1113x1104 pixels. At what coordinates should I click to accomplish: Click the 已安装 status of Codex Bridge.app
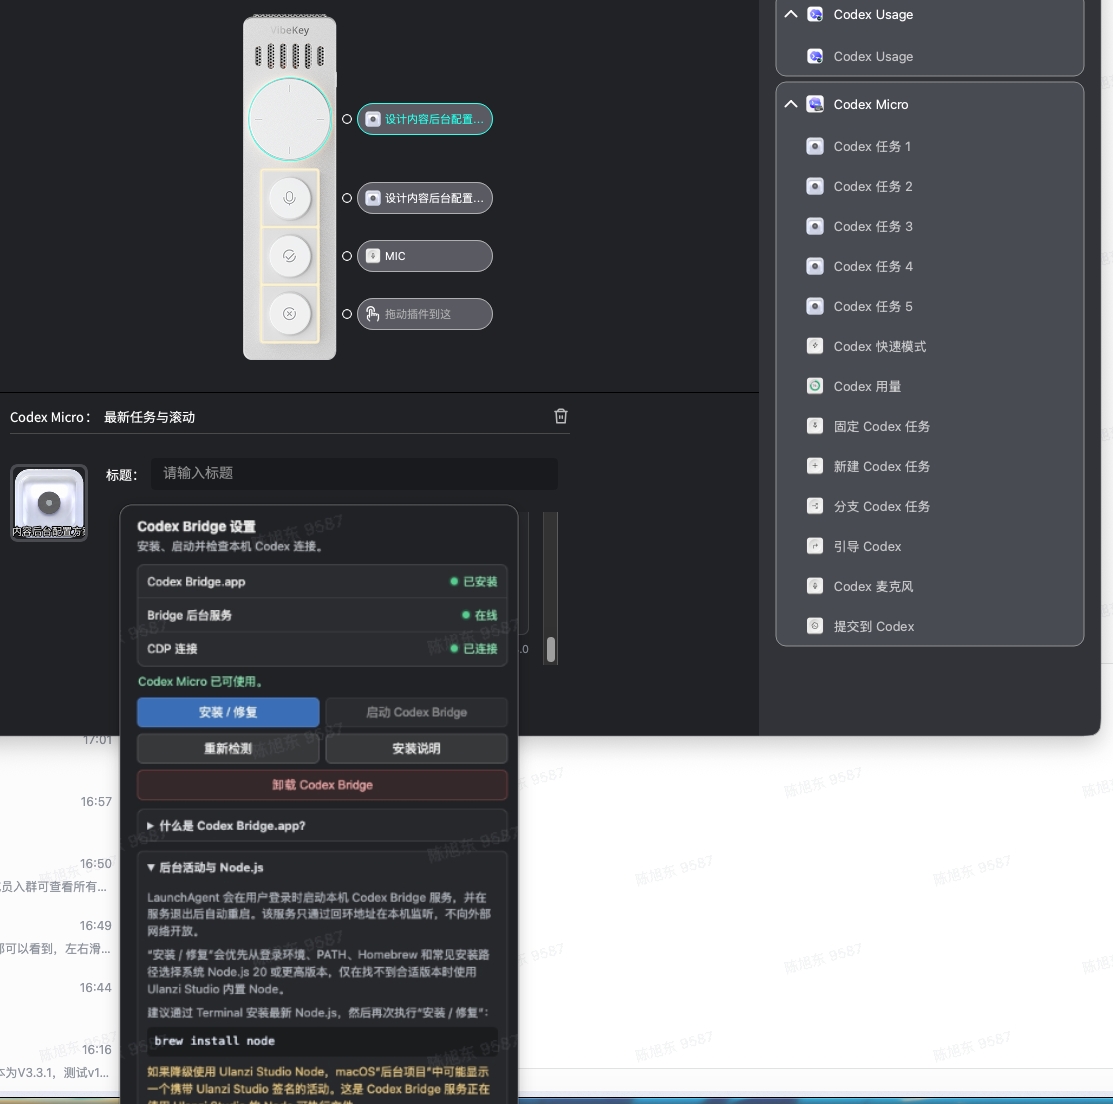(x=474, y=581)
